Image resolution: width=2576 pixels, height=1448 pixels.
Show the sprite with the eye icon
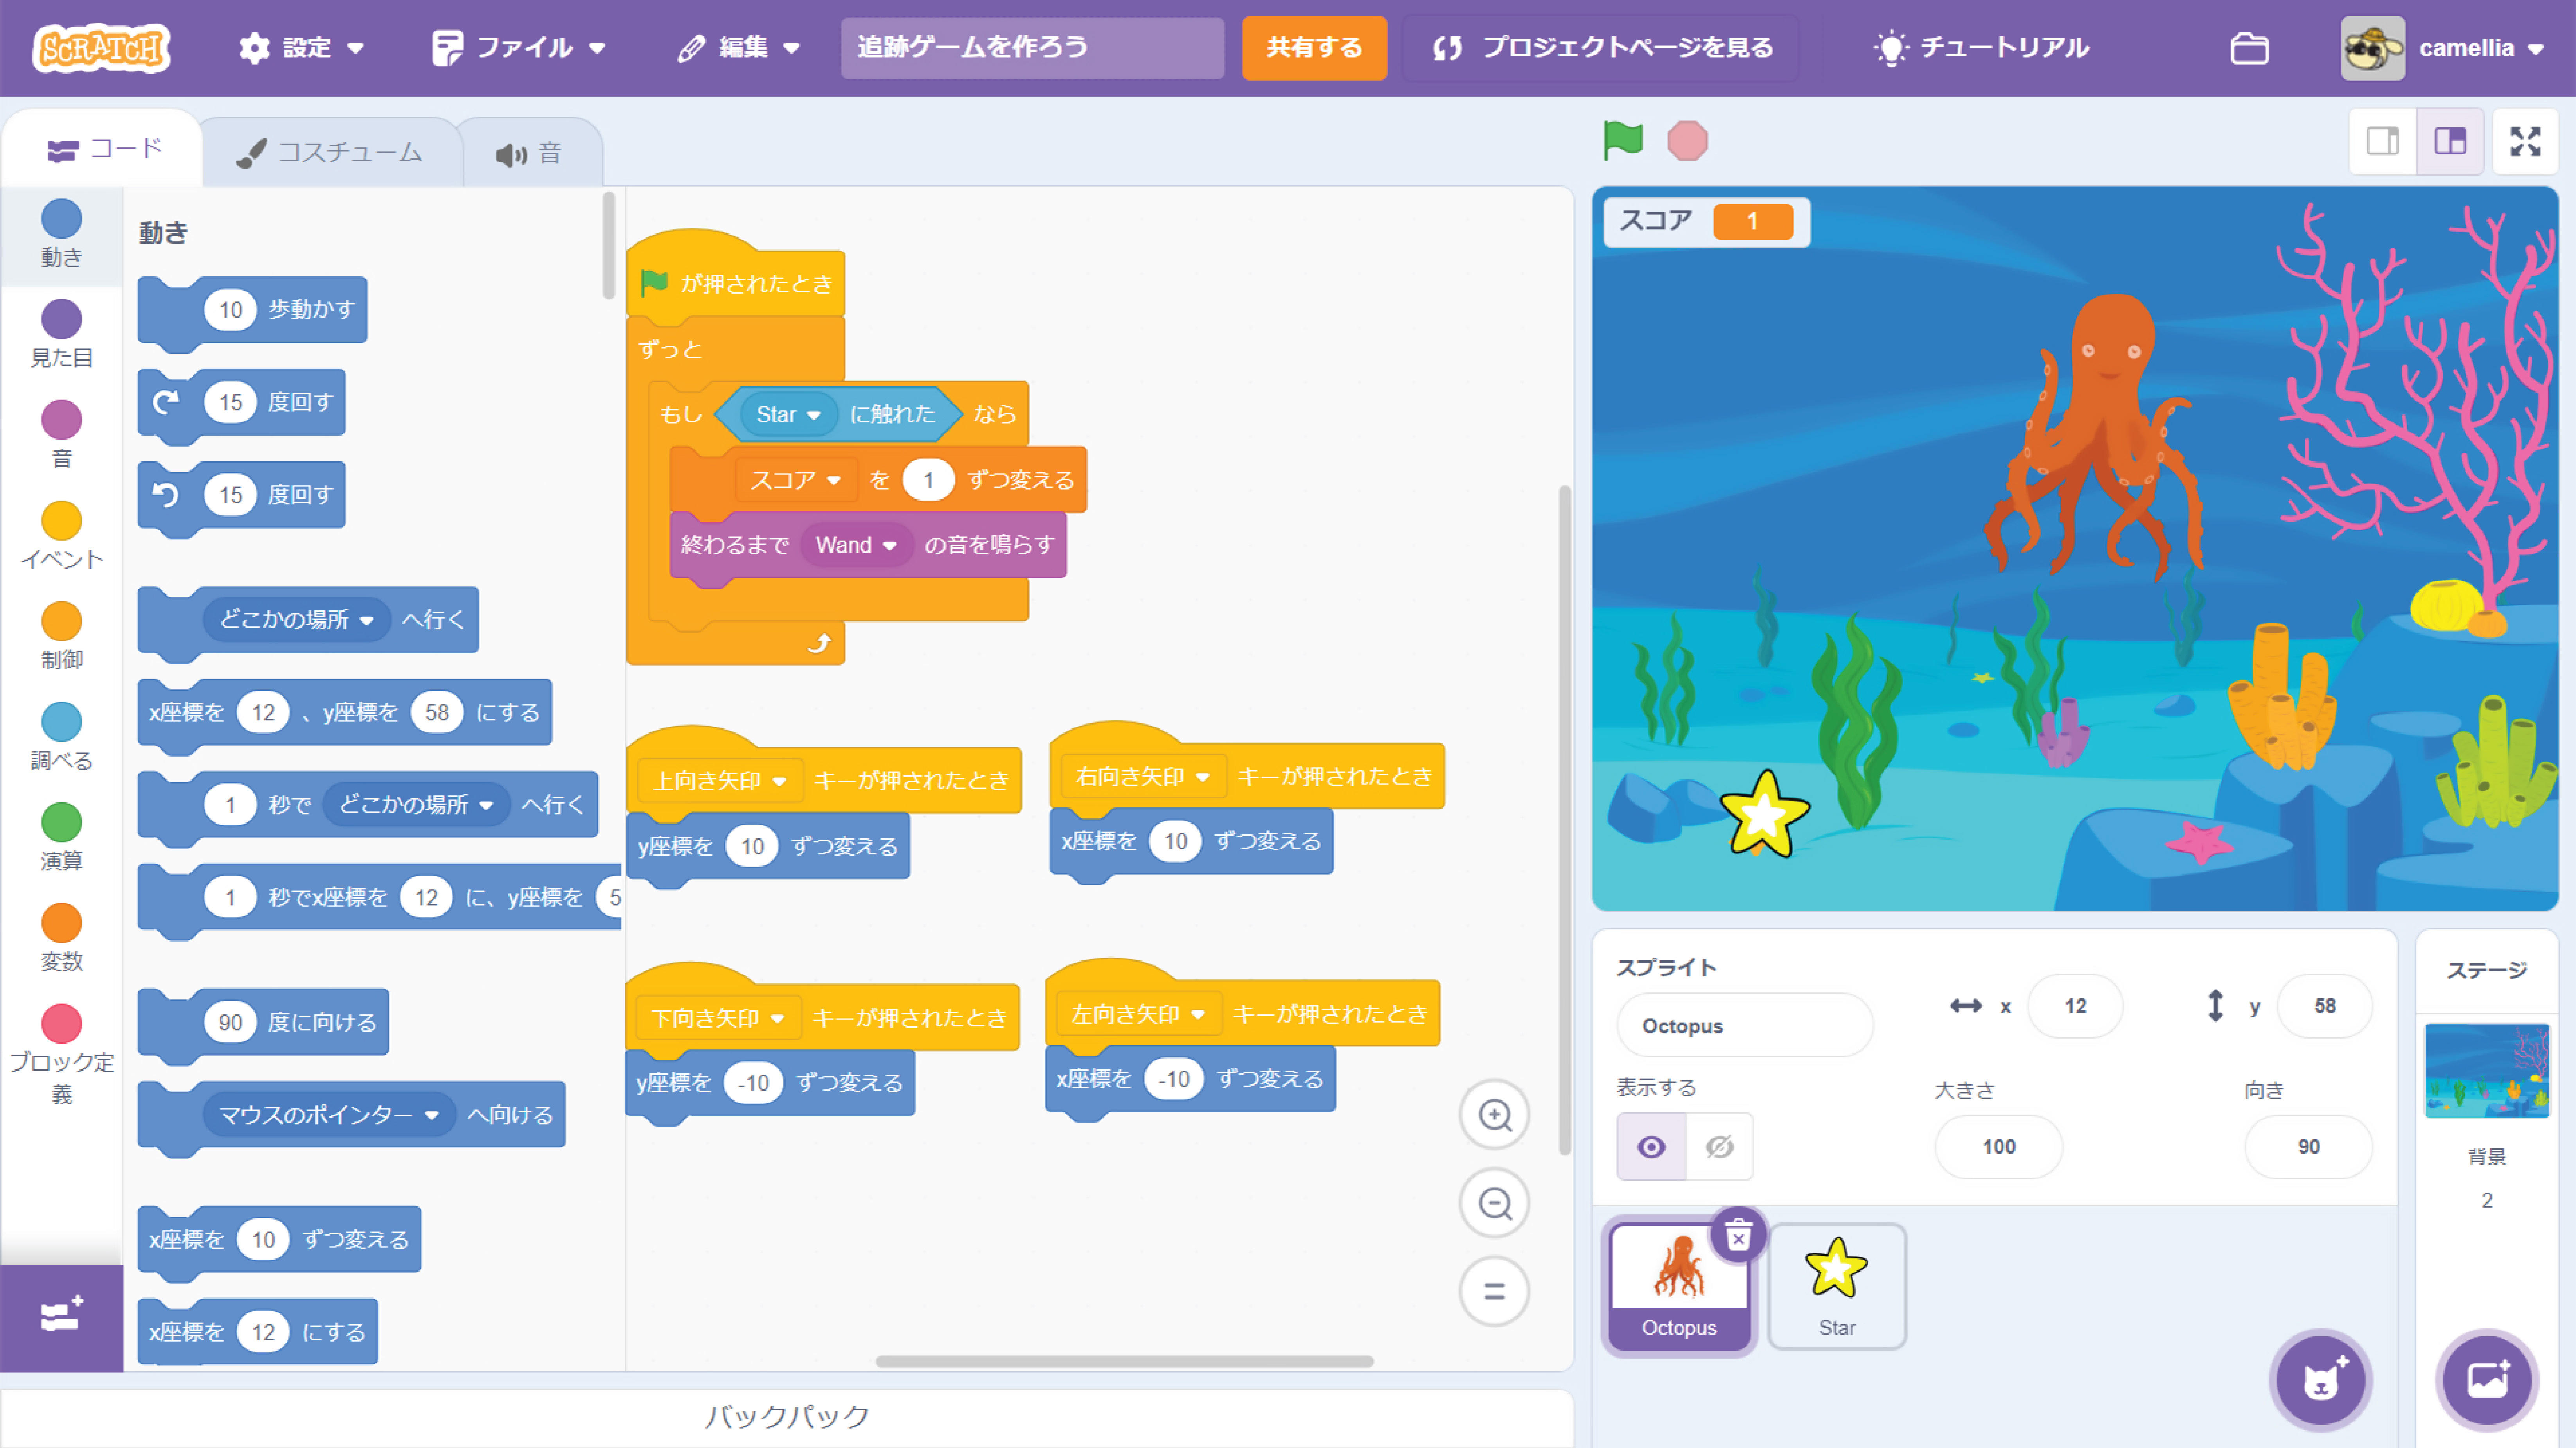(1651, 1147)
